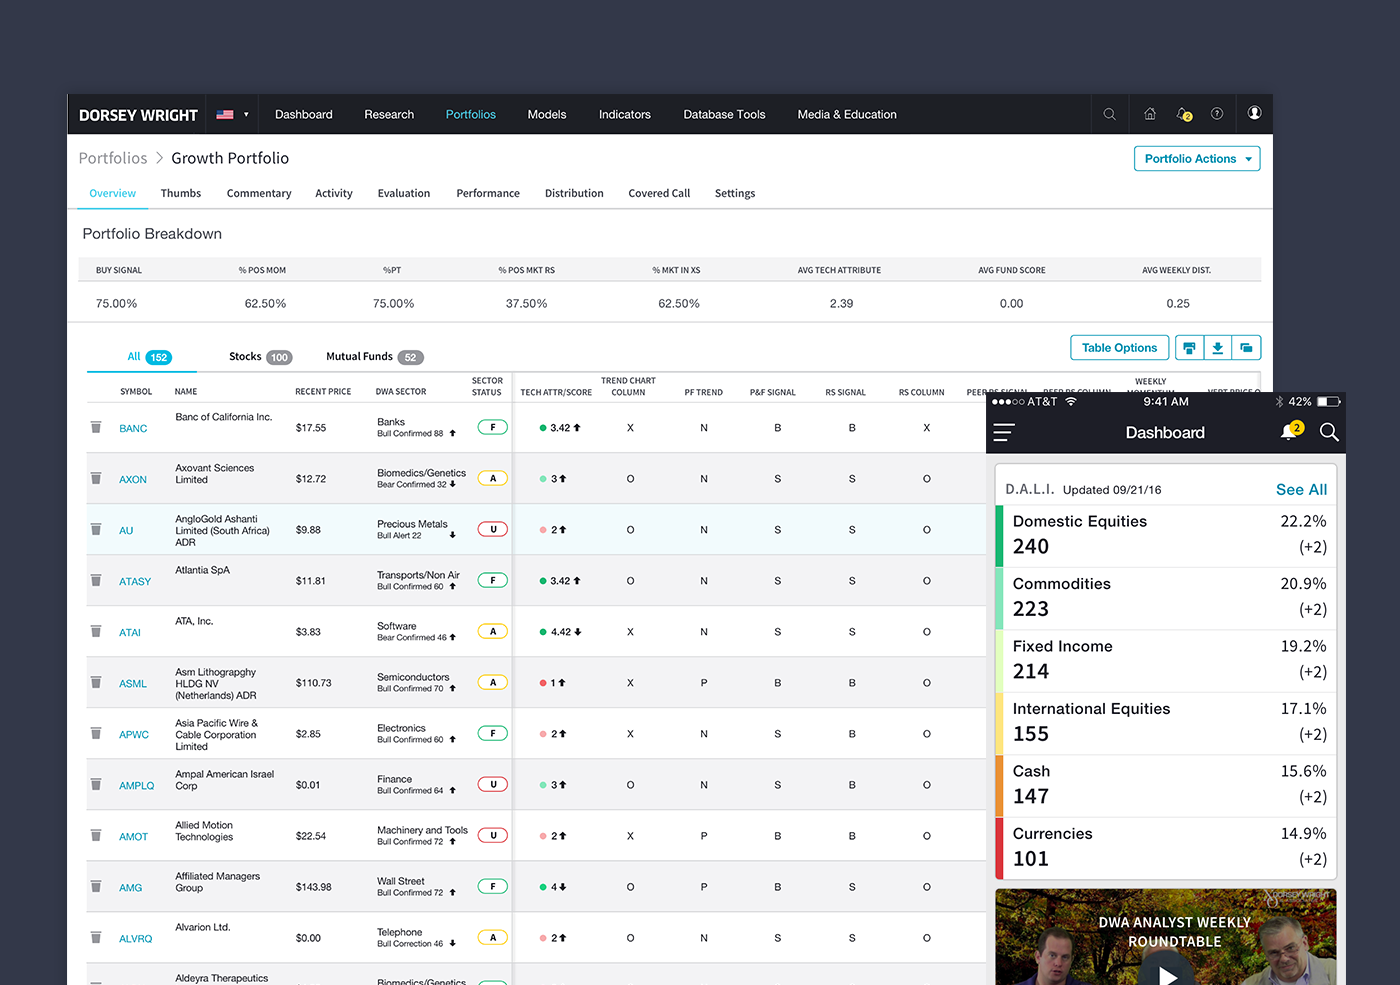Viewport: 1400px width, 985px height.
Task: Delete the AMPLQ row using trash icon
Action: 96,784
